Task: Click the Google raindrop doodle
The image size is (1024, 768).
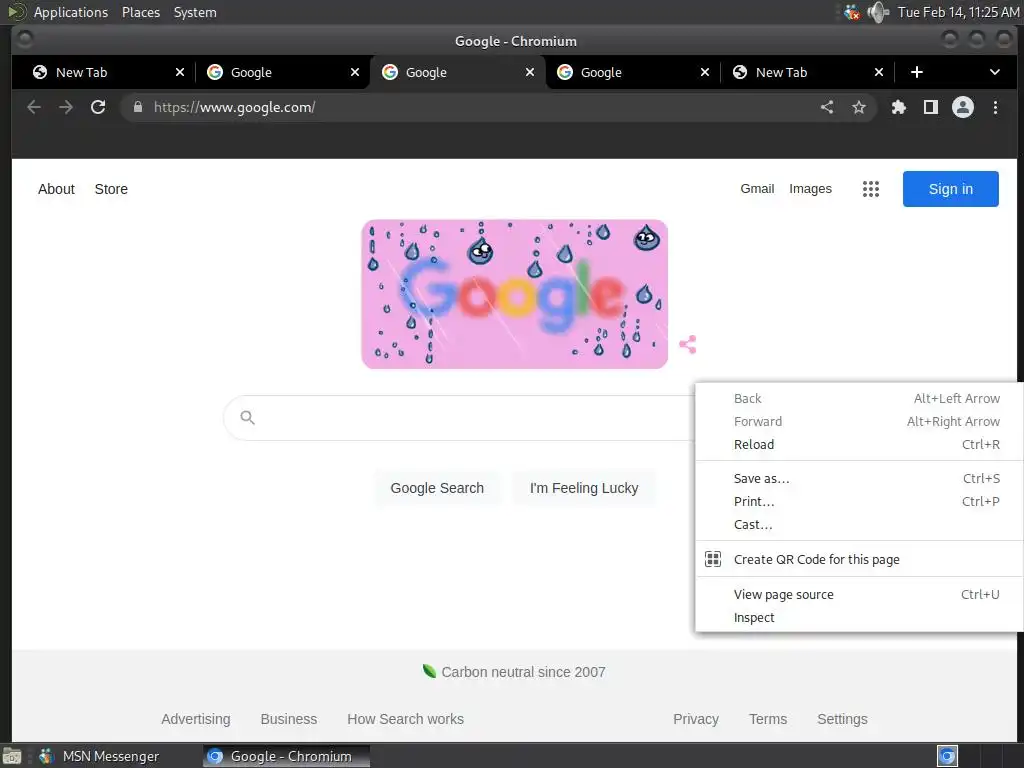Action: (x=515, y=294)
